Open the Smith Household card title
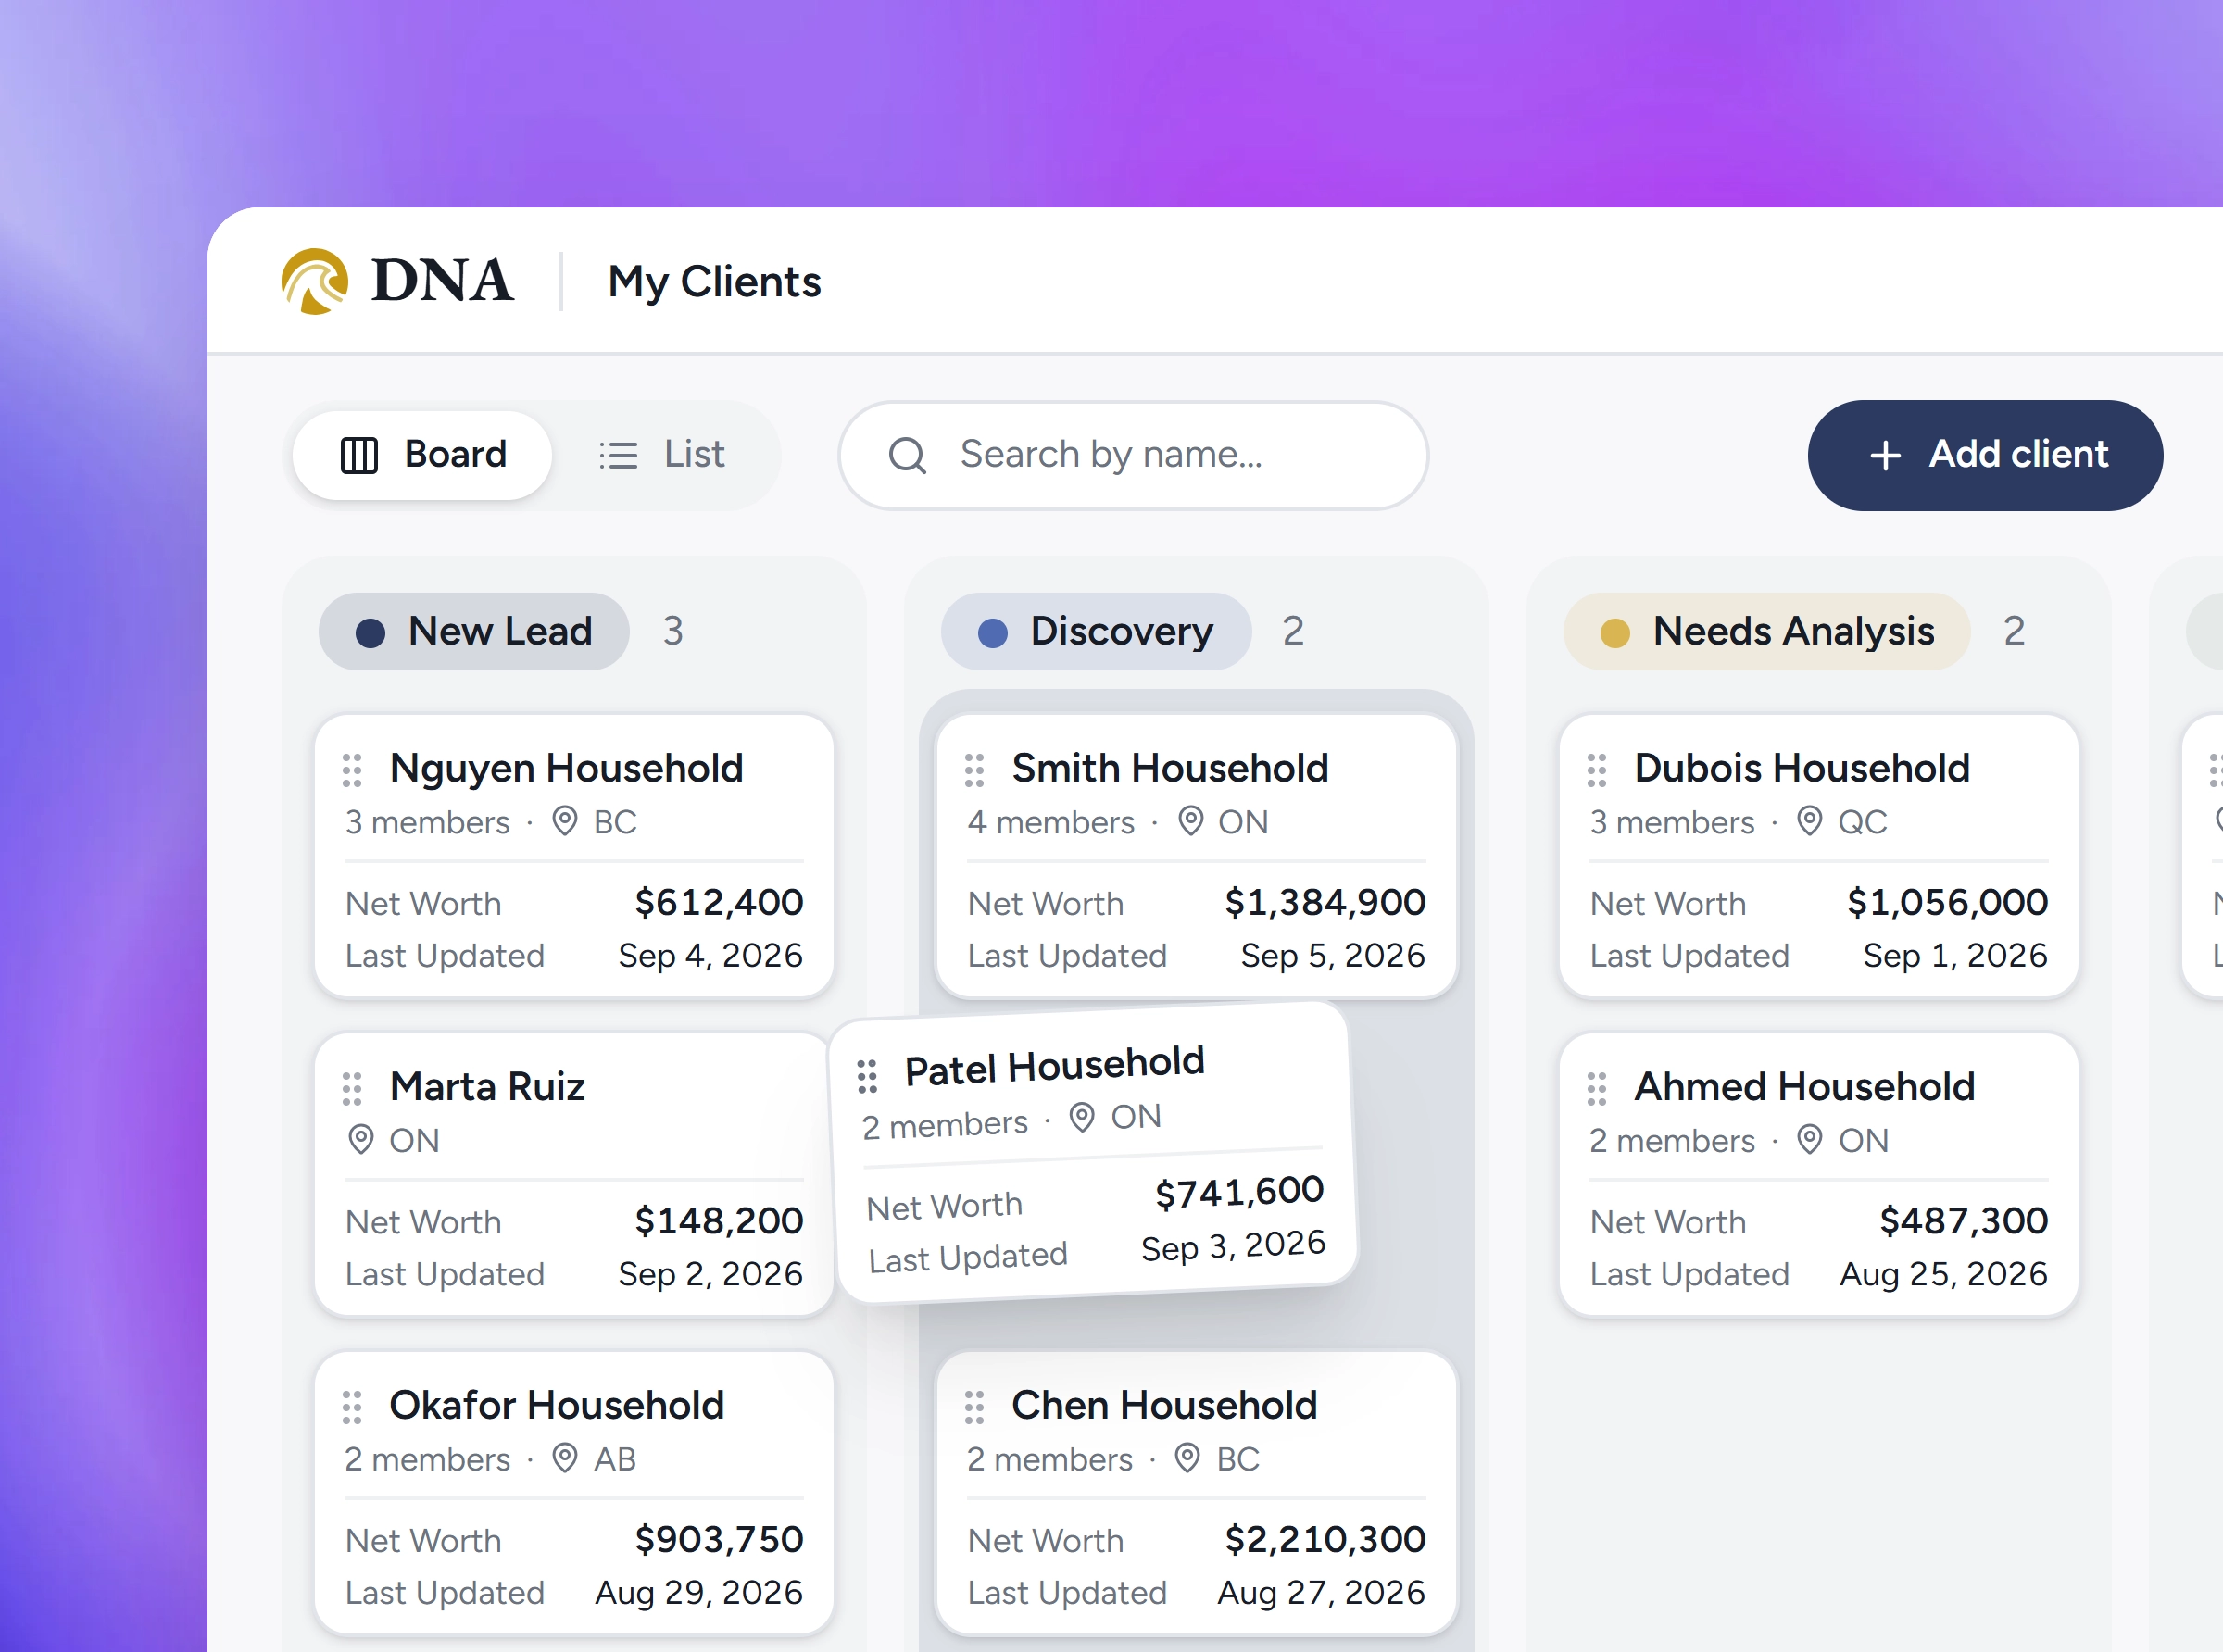Screen dimensions: 2223x1652 [x=1170, y=768]
